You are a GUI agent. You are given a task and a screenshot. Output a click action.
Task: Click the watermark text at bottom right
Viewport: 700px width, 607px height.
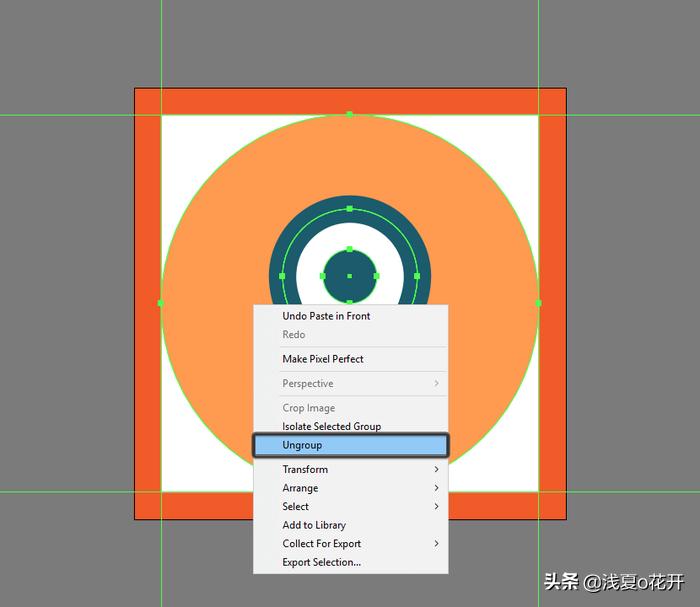point(614,582)
